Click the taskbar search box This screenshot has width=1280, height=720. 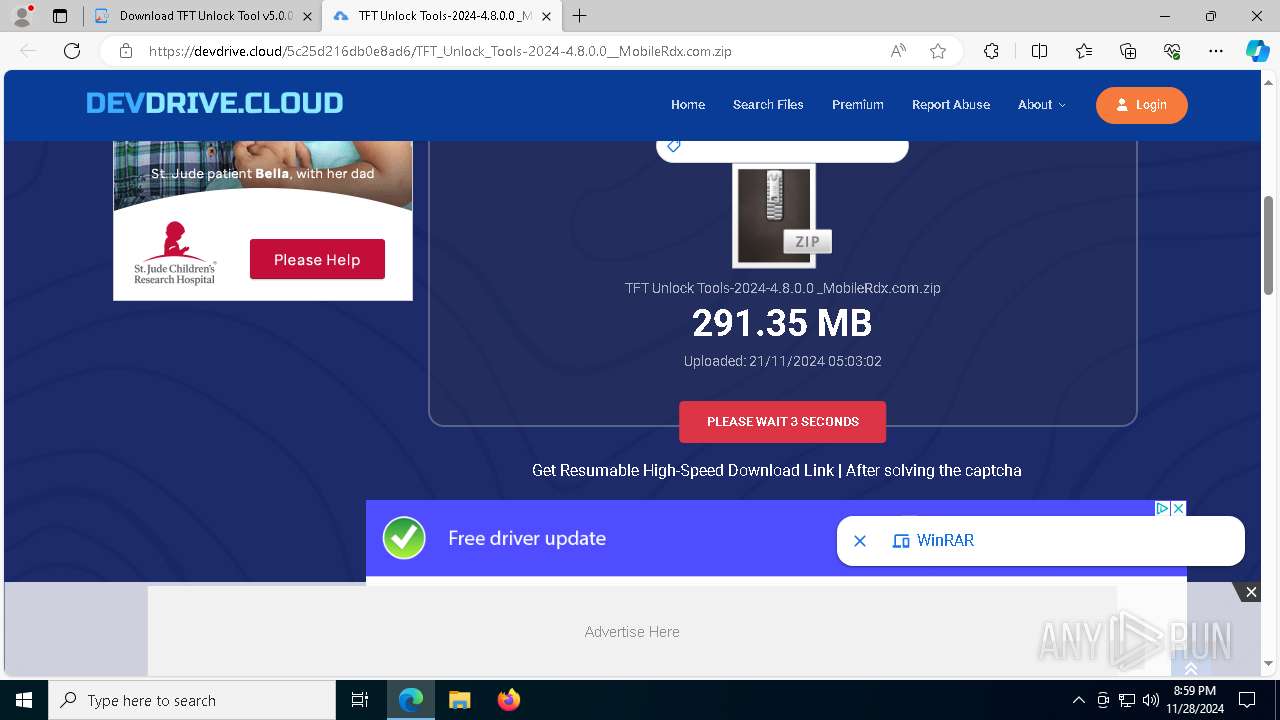[x=192, y=700]
